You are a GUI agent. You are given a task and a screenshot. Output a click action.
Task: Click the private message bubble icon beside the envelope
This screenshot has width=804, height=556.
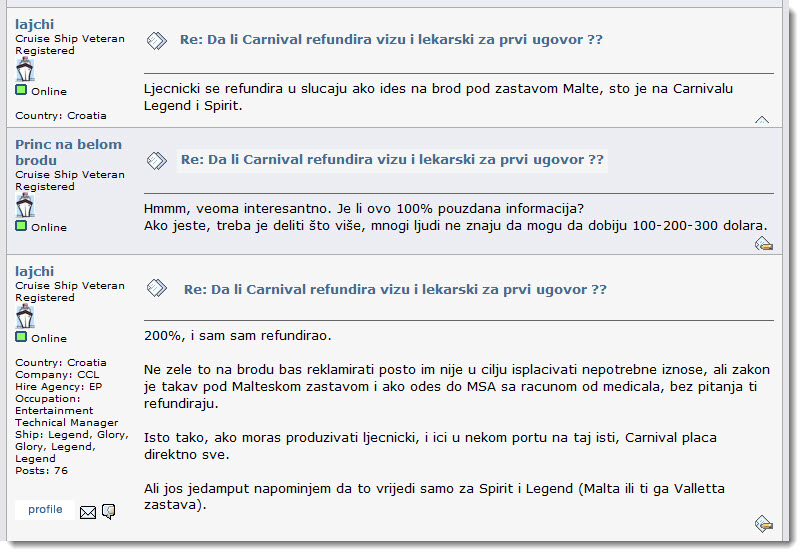tap(108, 511)
